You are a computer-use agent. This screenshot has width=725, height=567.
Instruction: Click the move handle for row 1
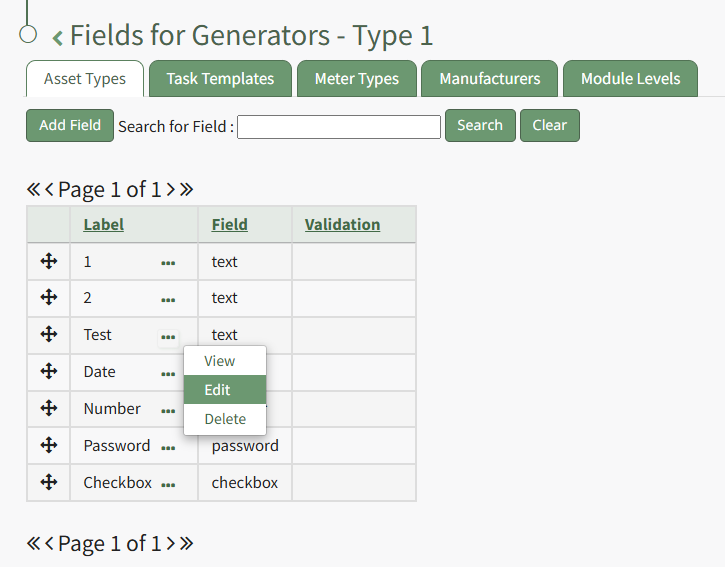pyautogui.click(x=48, y=261)
